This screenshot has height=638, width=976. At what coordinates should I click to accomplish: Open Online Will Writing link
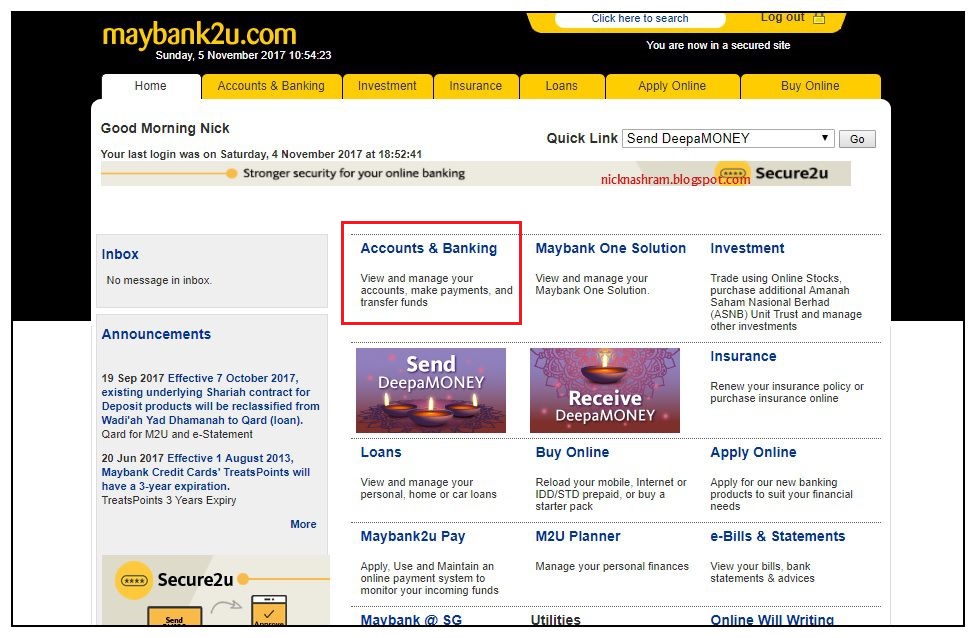772,620
